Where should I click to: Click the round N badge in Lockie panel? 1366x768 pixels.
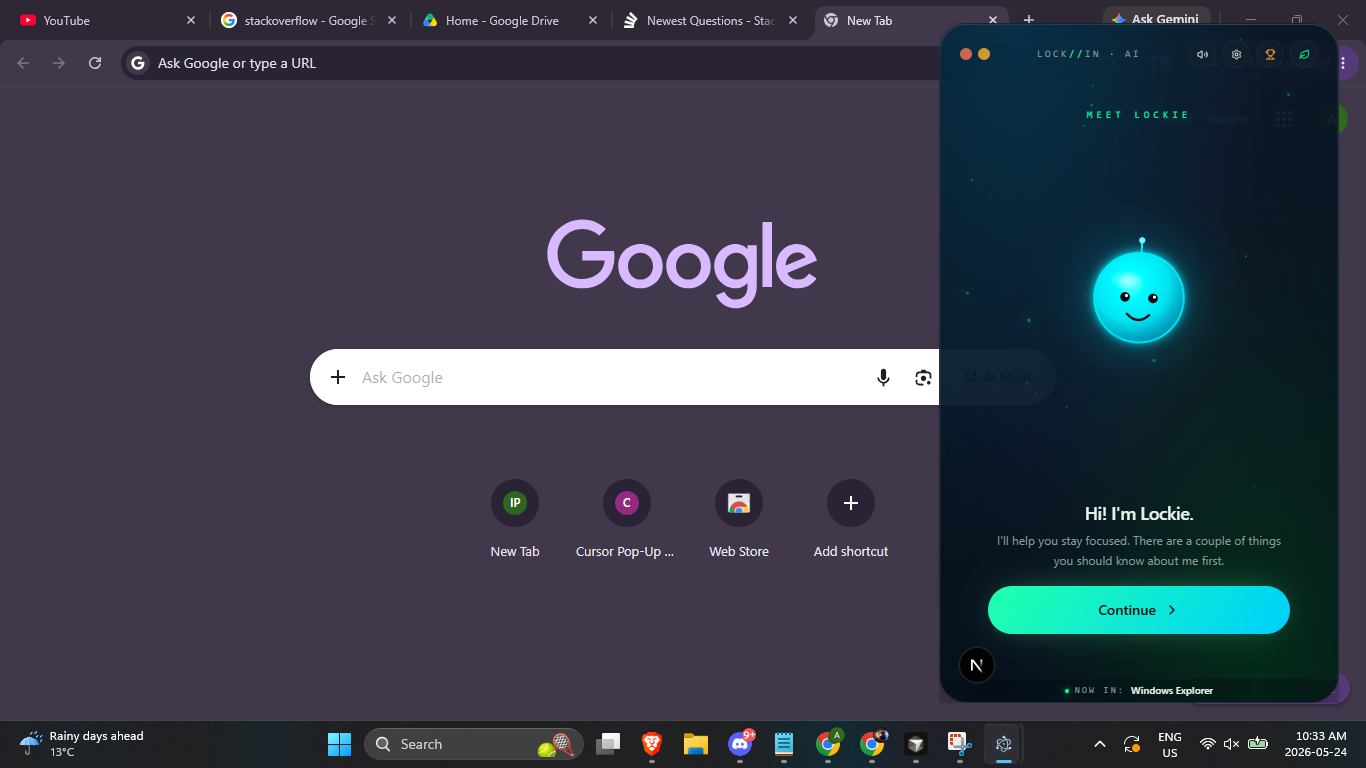977,665
